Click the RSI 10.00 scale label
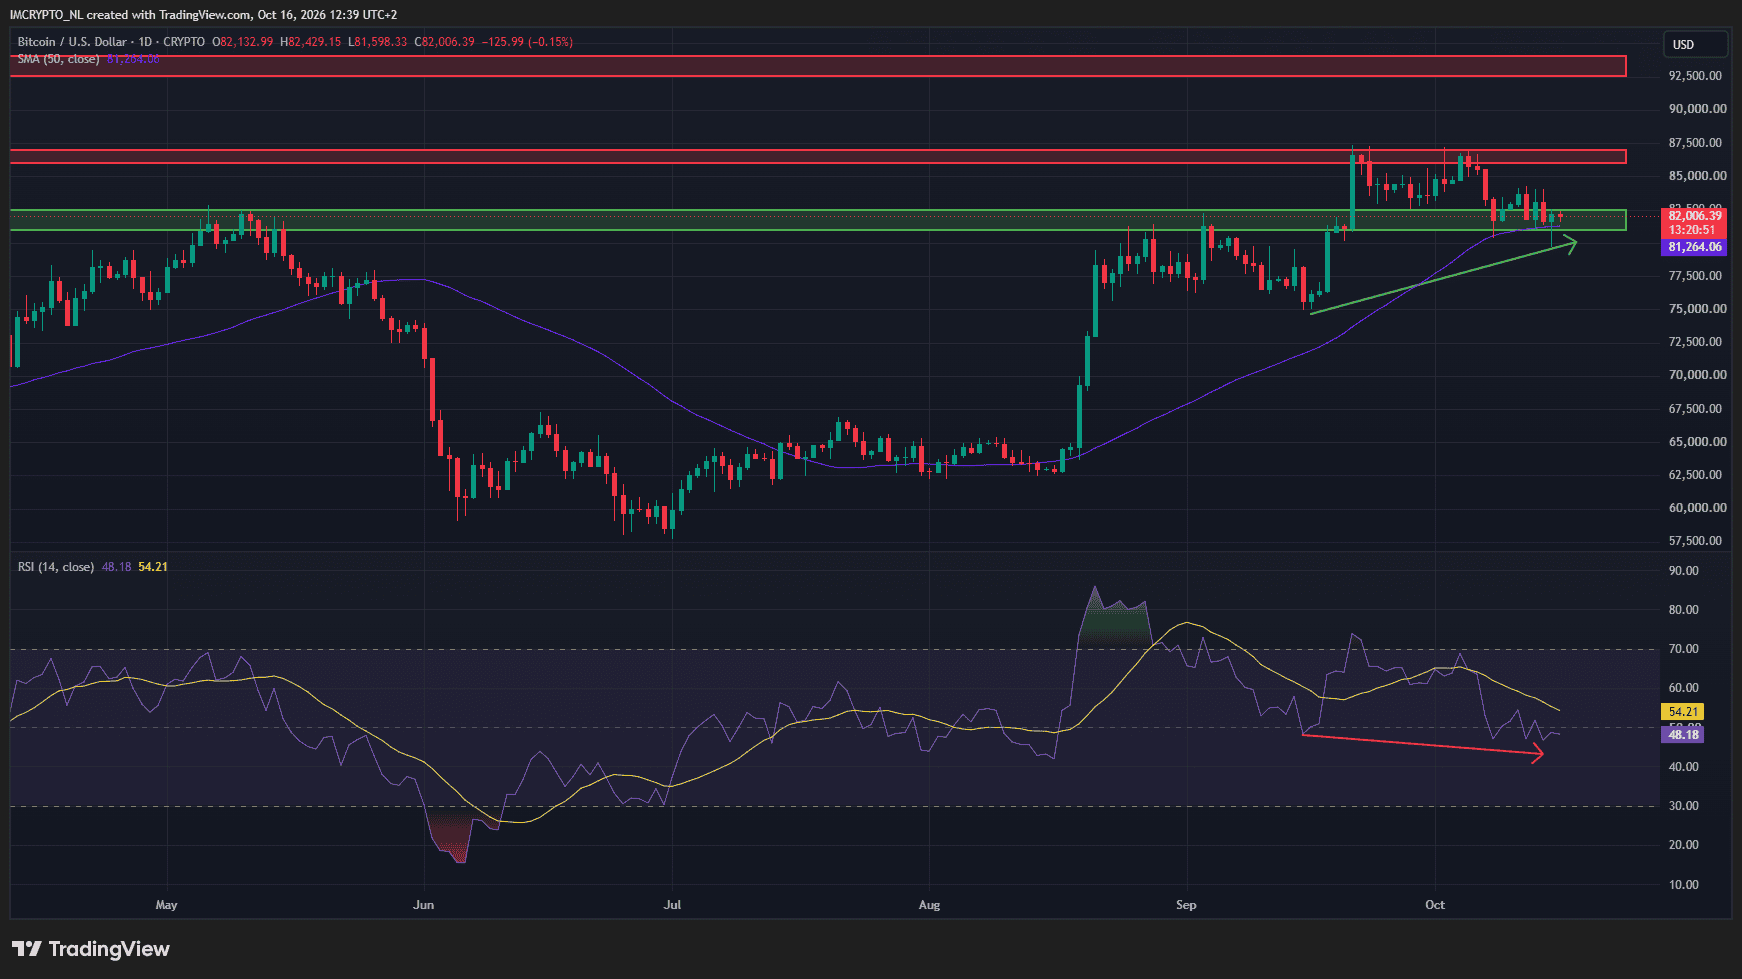The image size is (1742, 979). click(x=1684, y=885)
